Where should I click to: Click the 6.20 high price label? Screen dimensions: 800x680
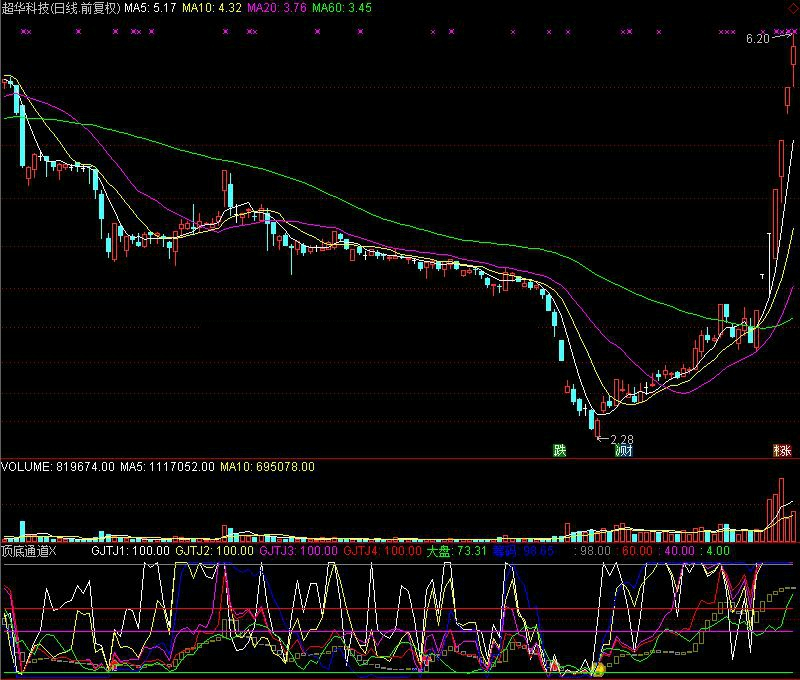coord(758,39)
